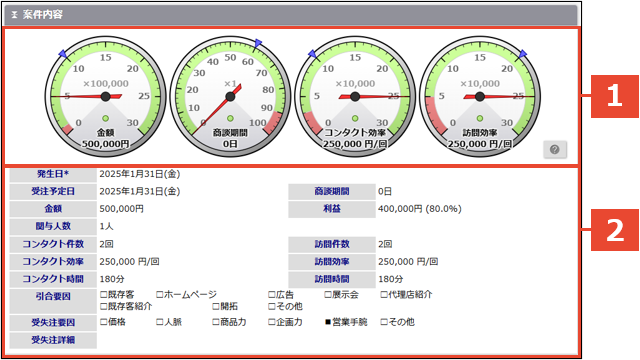Click the blue marker on コンタクト効率 gauge
640x360 pixels.
point(312,53)
